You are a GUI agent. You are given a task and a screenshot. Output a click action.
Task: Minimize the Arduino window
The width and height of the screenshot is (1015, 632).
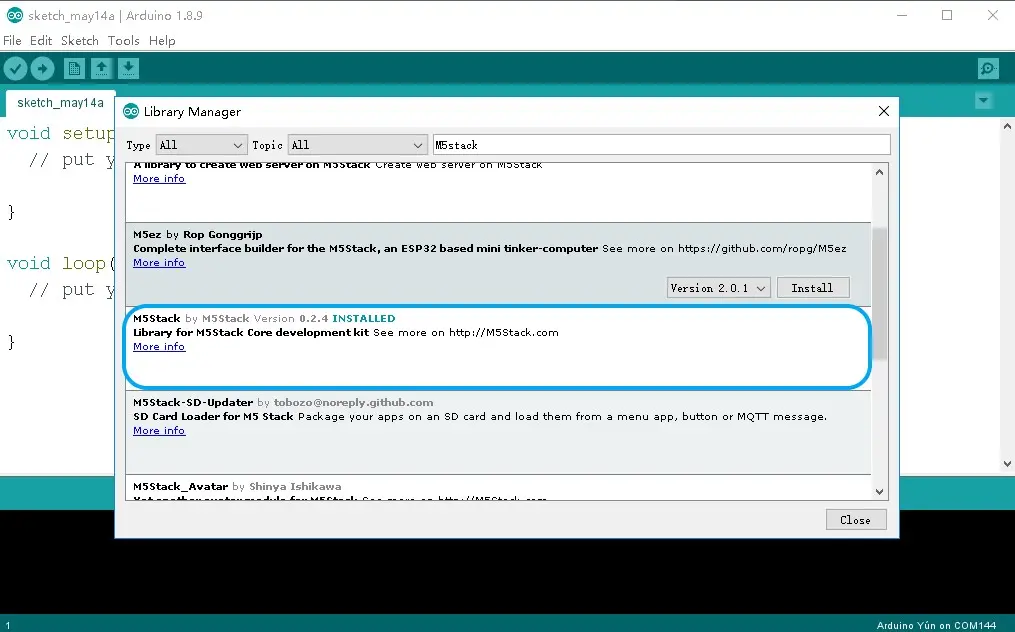[x=902, y=15]
